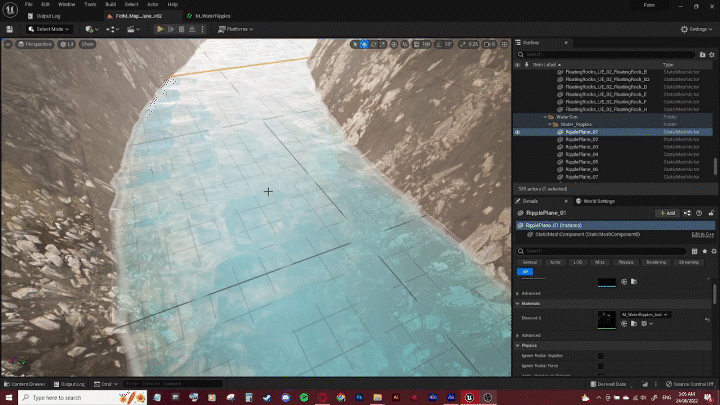Screen dimensions: 720x405
Task: Select RipplePlane_05 in the Outliner
Action: point(582,162)
